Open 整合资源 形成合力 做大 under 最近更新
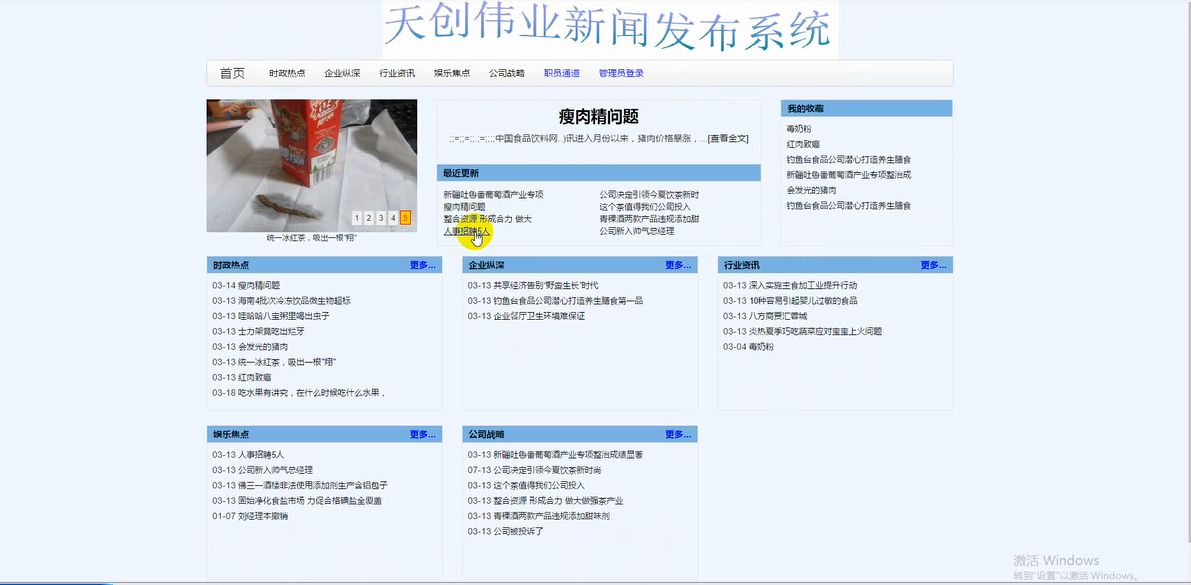The width and height of the screenshot is (1191, 585). 488,219
